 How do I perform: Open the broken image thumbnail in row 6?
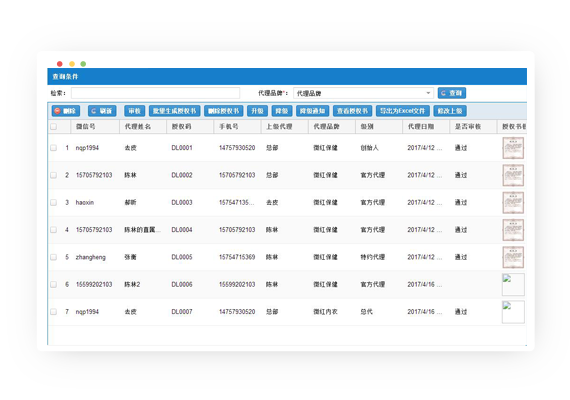tap(513, 284)
